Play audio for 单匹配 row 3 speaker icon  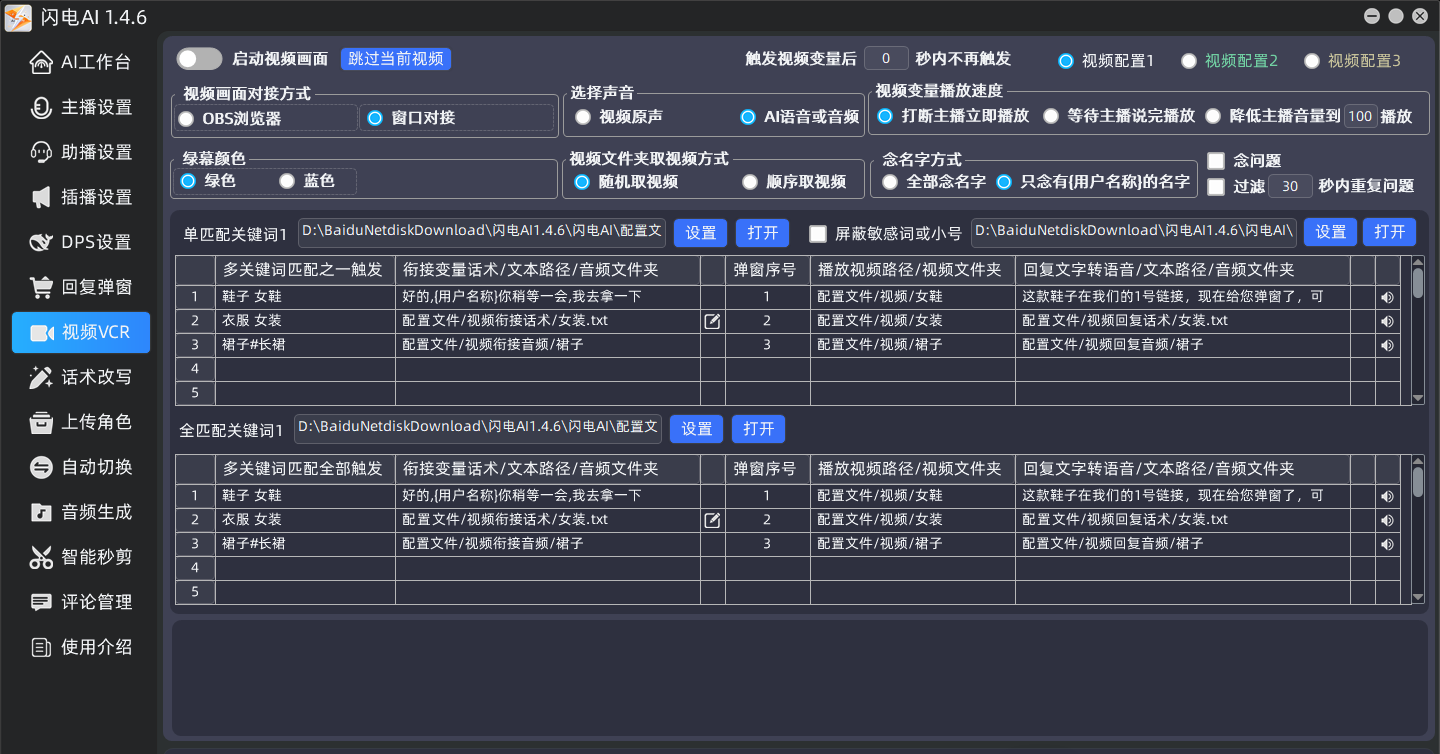(1387, 345)
